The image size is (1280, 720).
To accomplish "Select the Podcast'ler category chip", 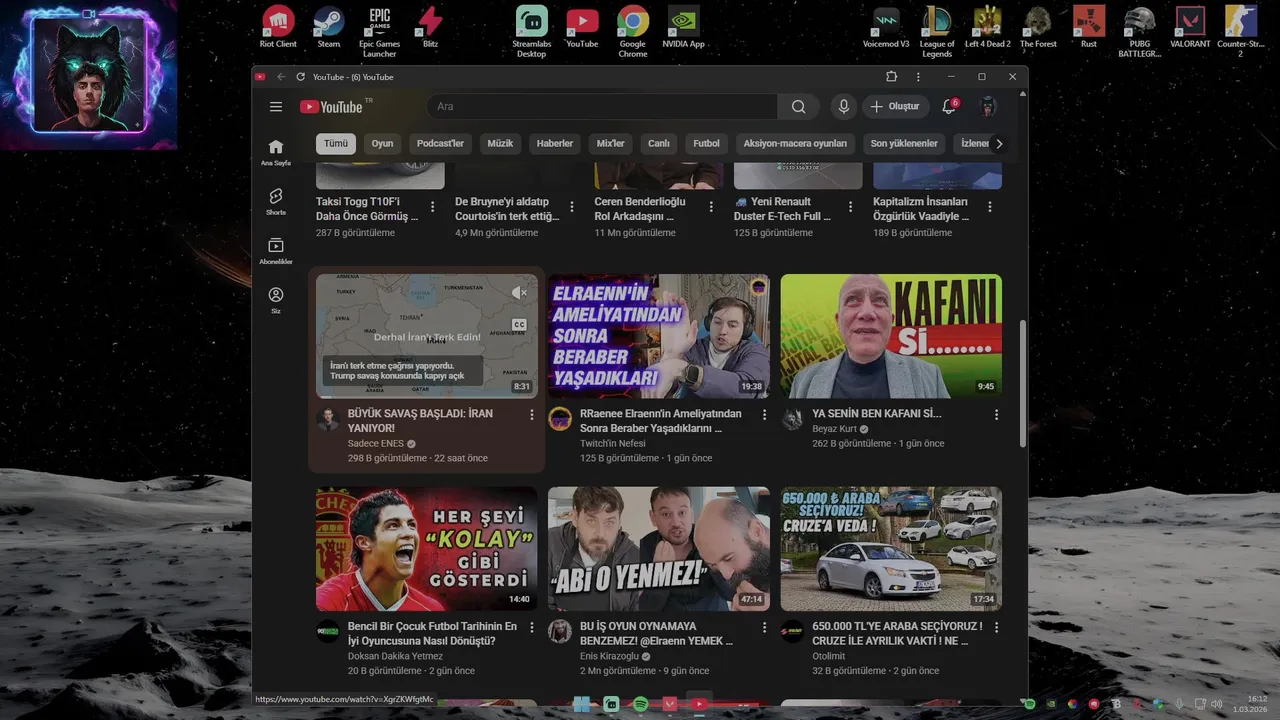I will pyautogui.click(x=440, y=143).
